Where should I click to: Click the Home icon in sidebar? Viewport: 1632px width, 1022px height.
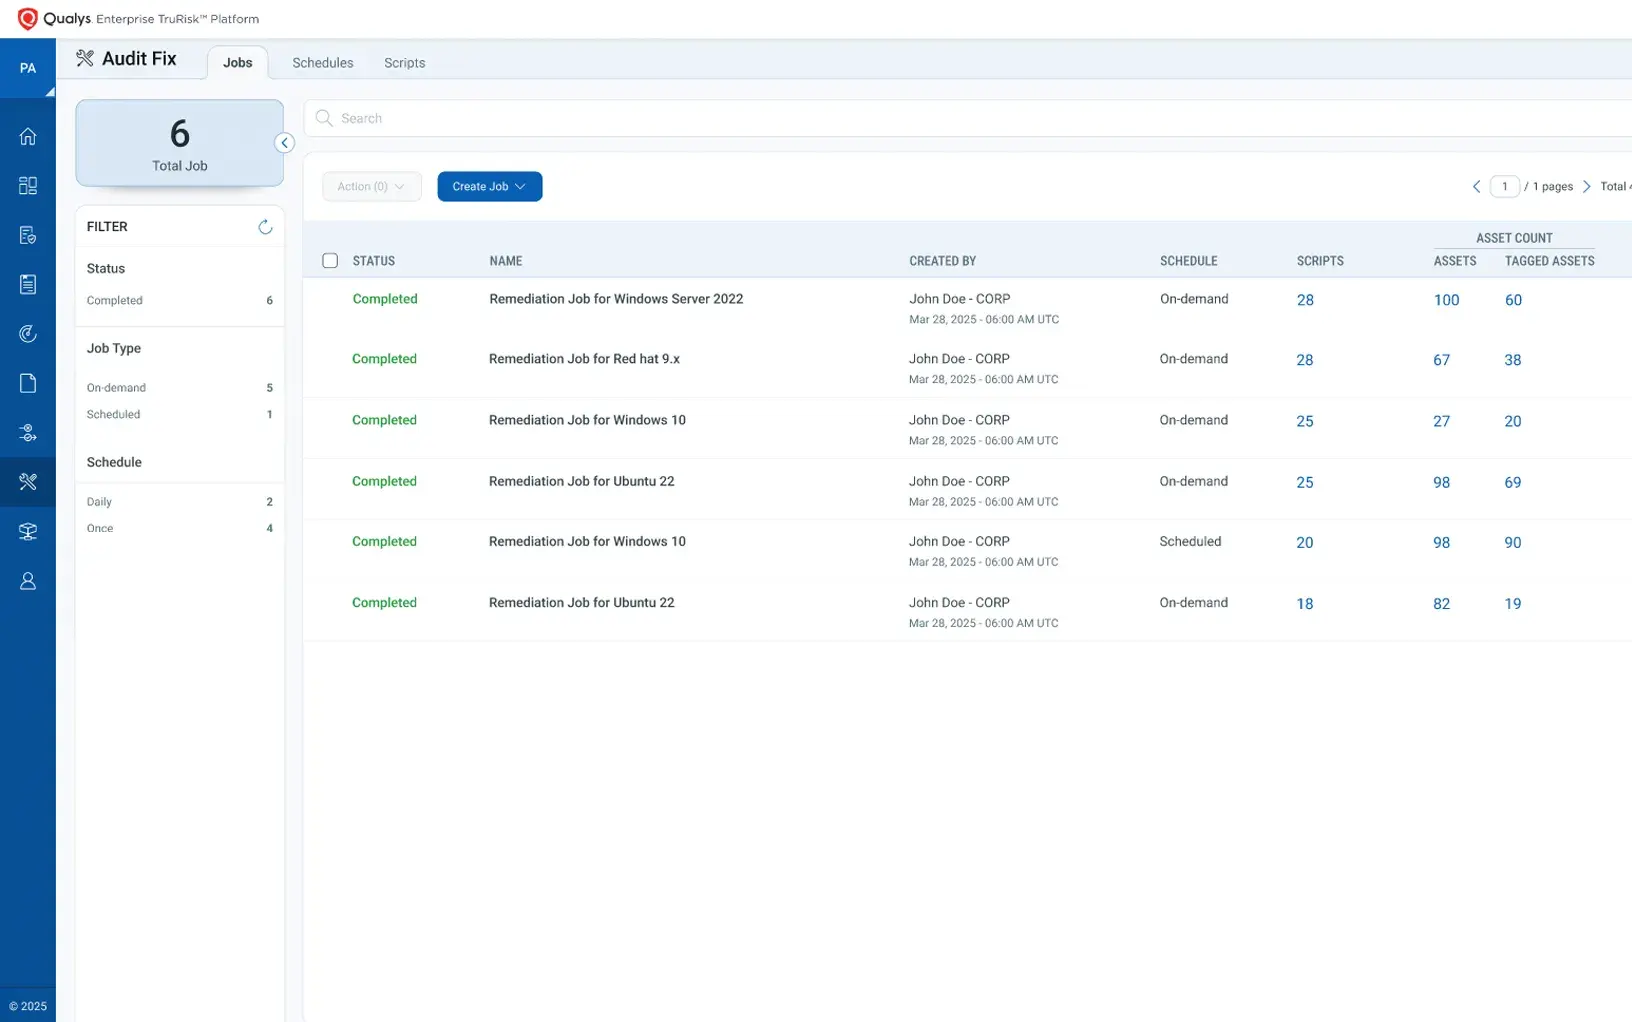[x=28, y=137]
